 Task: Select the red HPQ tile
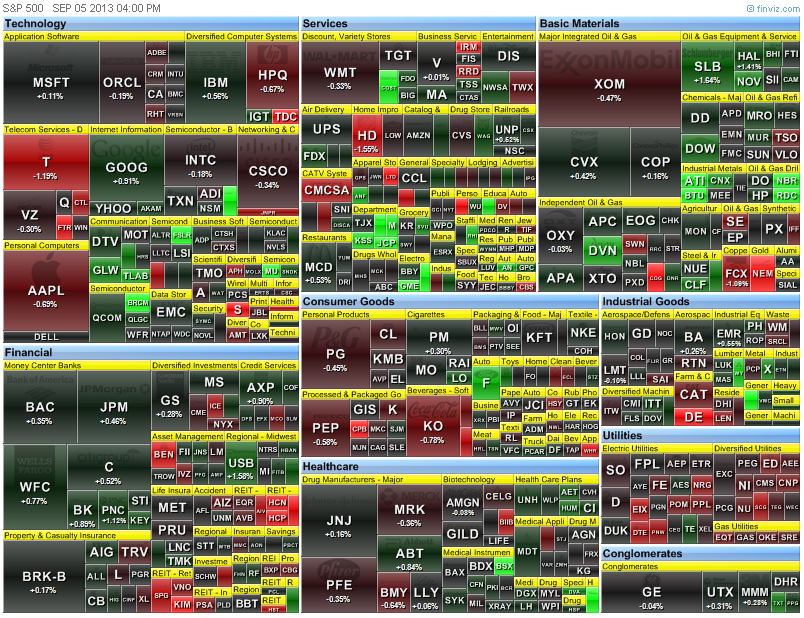(272, 75)
